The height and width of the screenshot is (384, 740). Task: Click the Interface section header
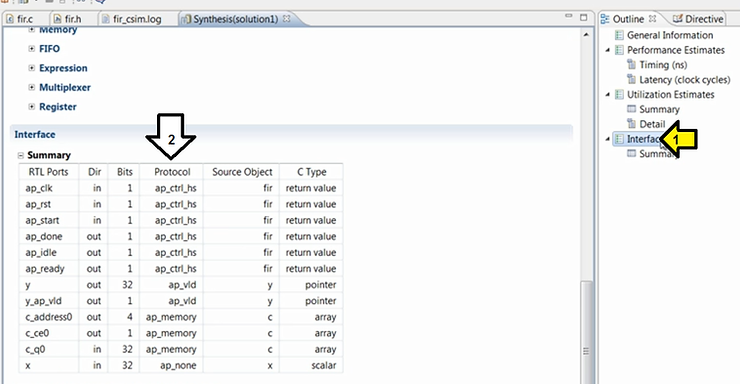291,134
